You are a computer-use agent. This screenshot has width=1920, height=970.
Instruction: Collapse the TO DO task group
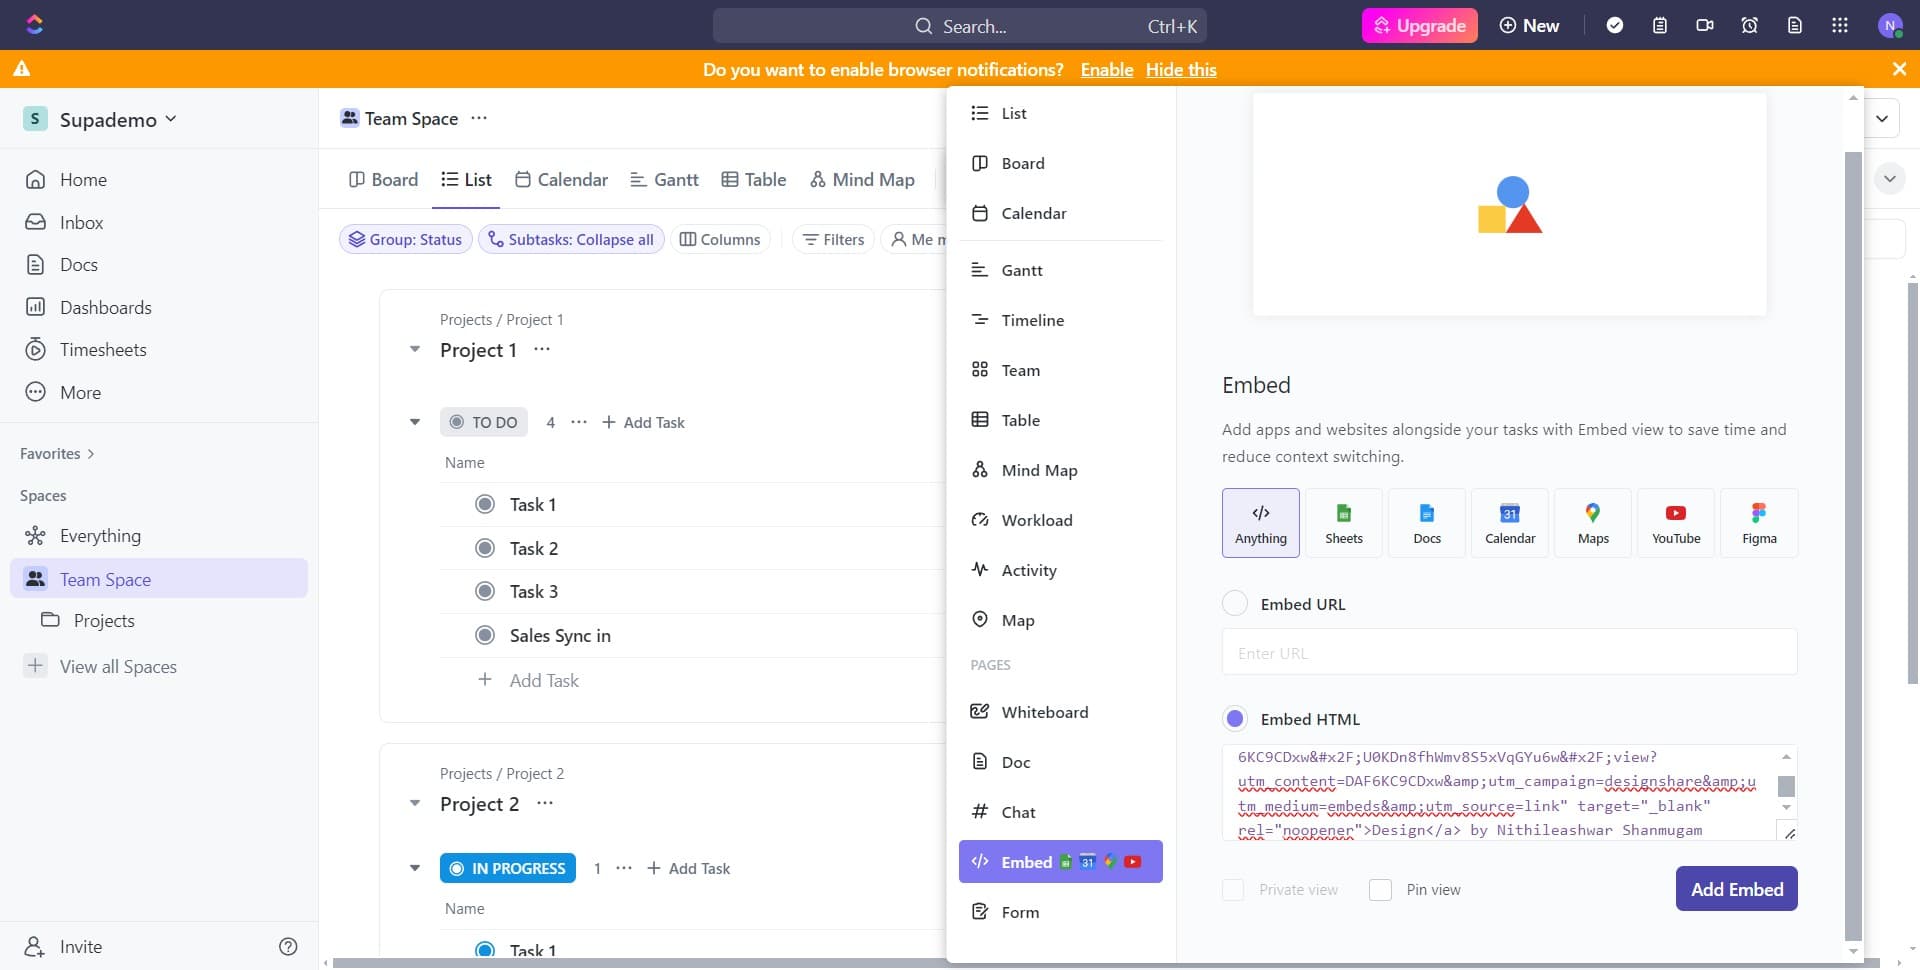[x=414, y=422]
